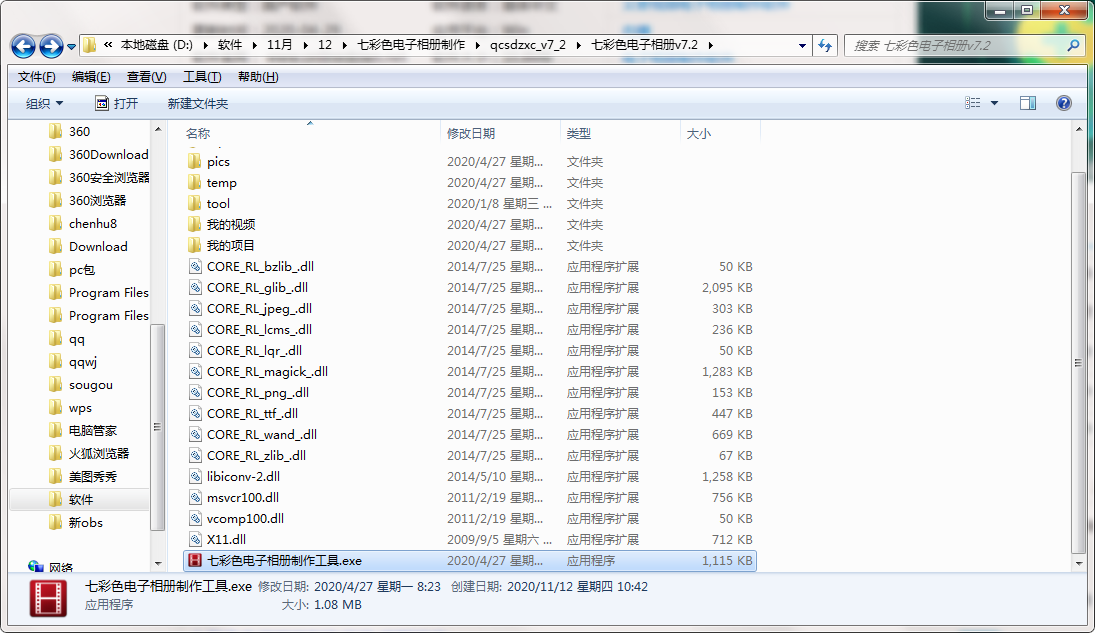The width and height of the screenshot is (1095, 633).
Task: Open the 帮助(H) menu
Action: point(258,77)
